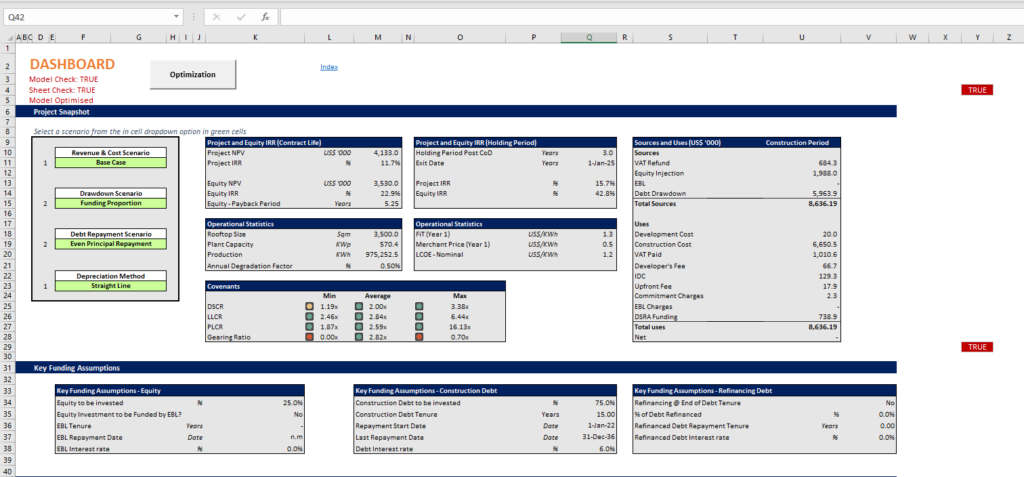This screenshot has width=1024, height=477.
Task: Click the red Gearing Ratio Max indicator icon
Action: coord(419,338)
